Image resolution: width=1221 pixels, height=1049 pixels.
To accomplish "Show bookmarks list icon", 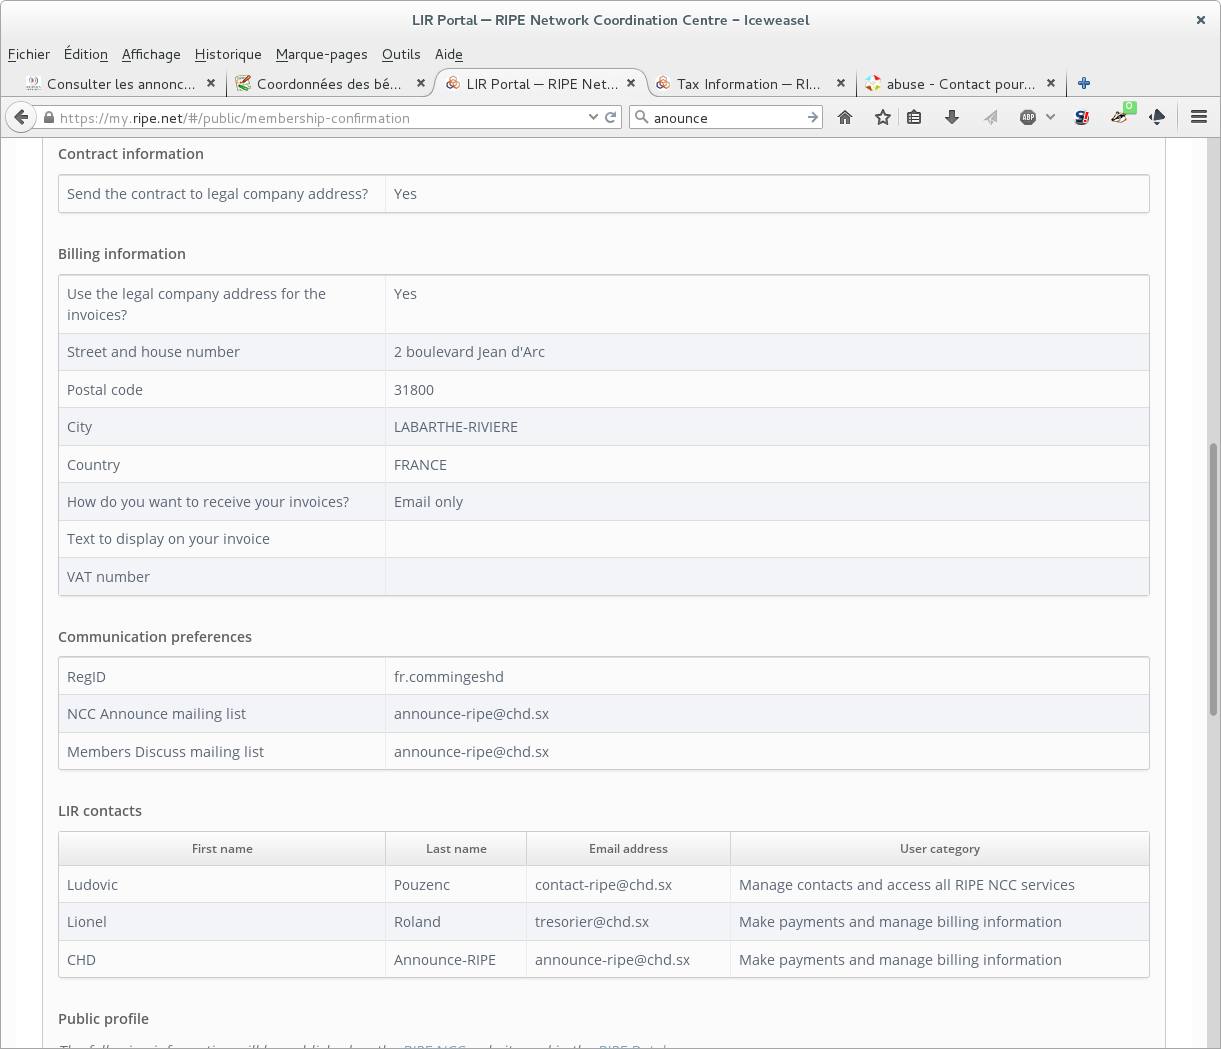I will (914, 117).
